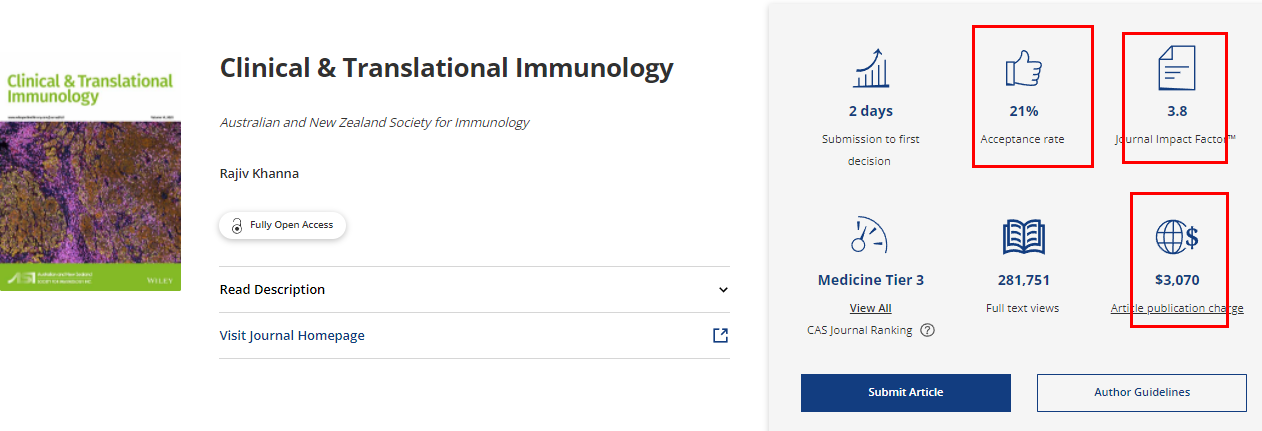
Task: Click the open lock Fully Open Access badge
Action: tap(283, 225)
